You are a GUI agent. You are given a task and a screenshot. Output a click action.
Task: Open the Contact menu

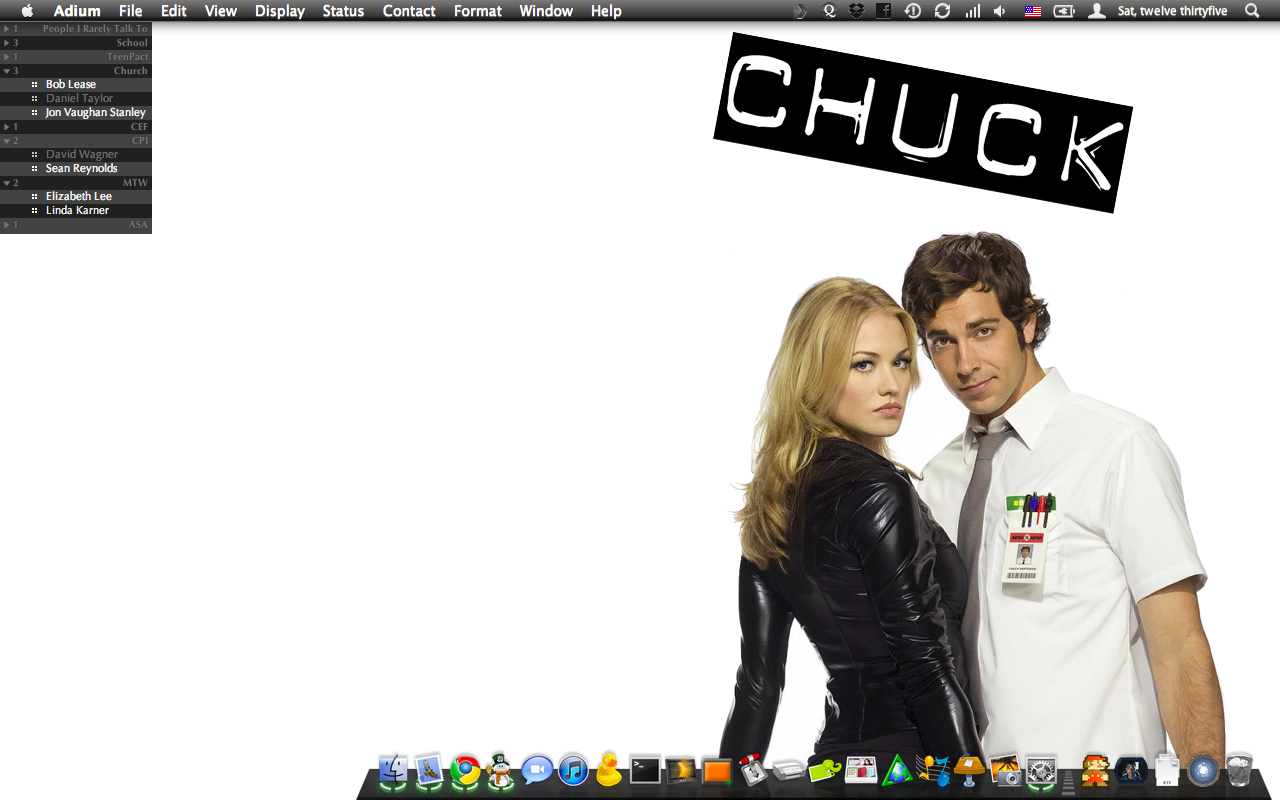(x=409, y=11)
